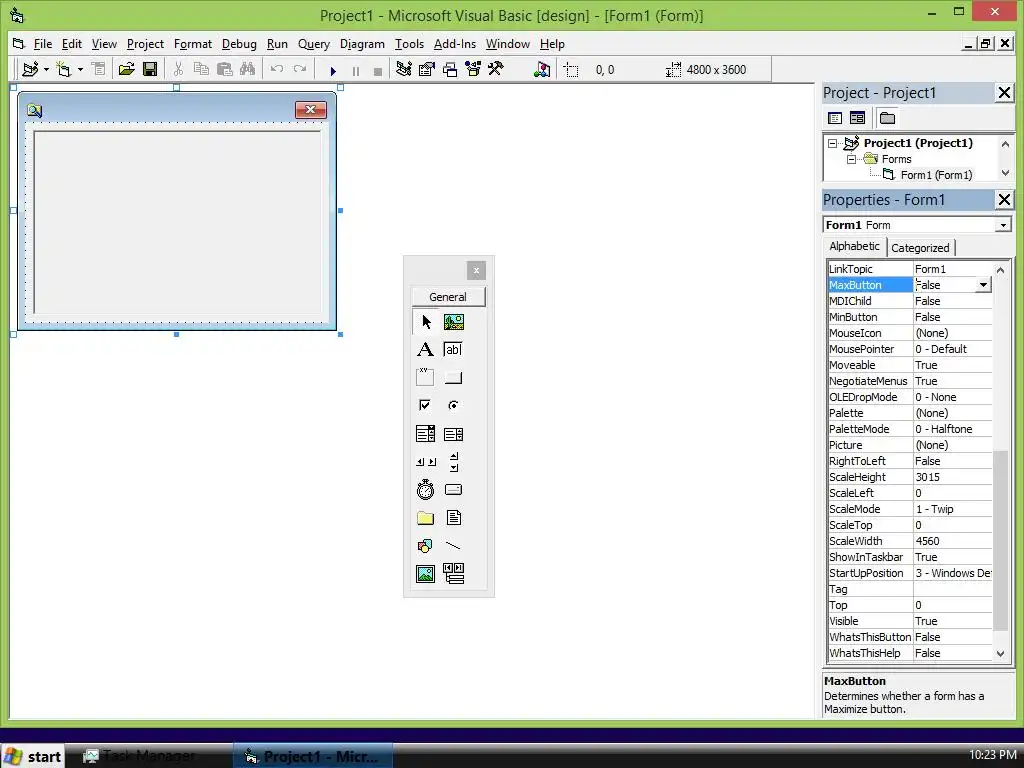This screenshot has height=768, width=1024.
Task: Select the Pointer tool in the toolbox
Action: coord(426,322)
